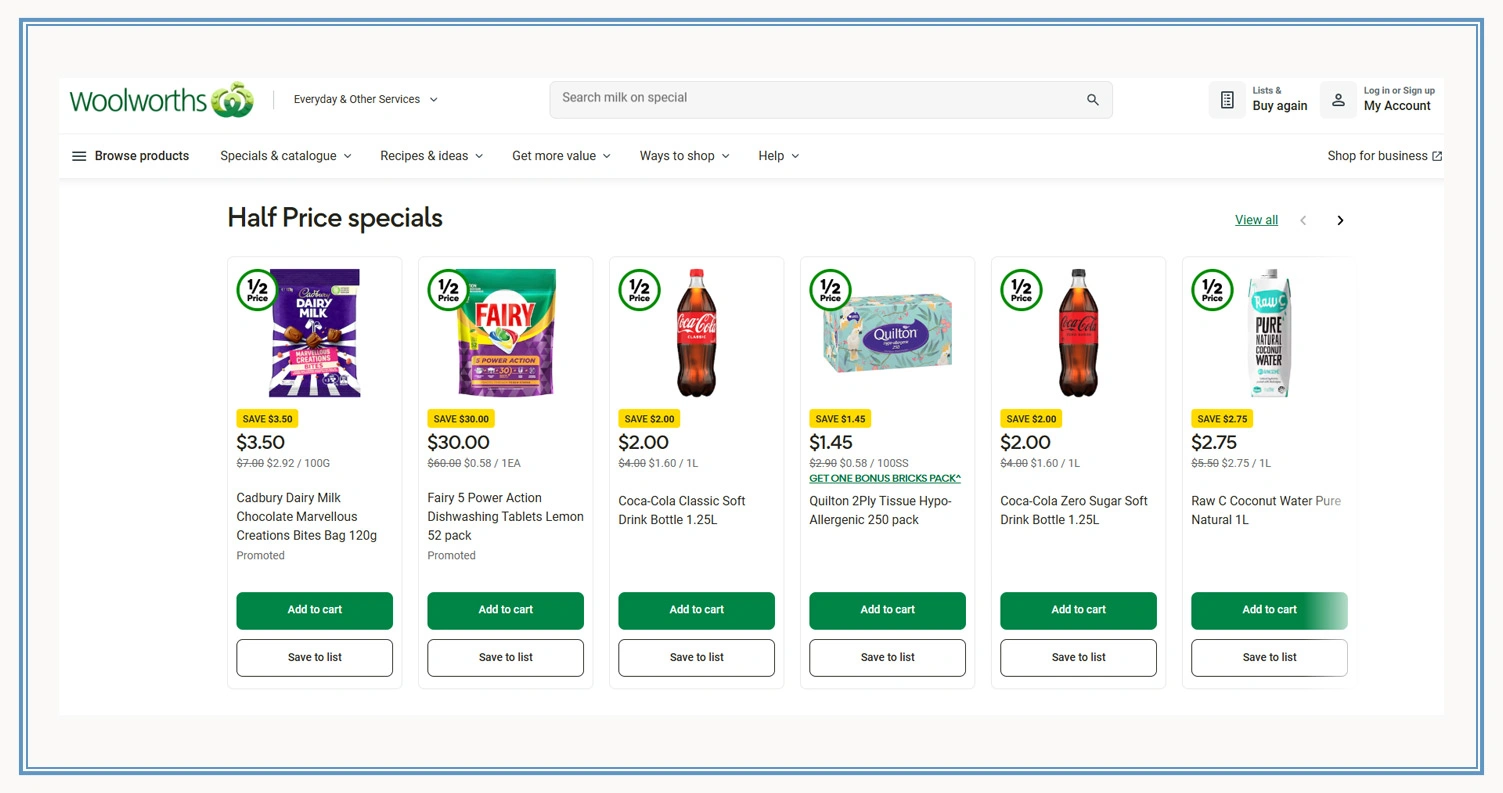Advance the carousel with the right arrow
This screenshot has width=1503, height=793.
pyautogui.click(x=1340, y=220)
